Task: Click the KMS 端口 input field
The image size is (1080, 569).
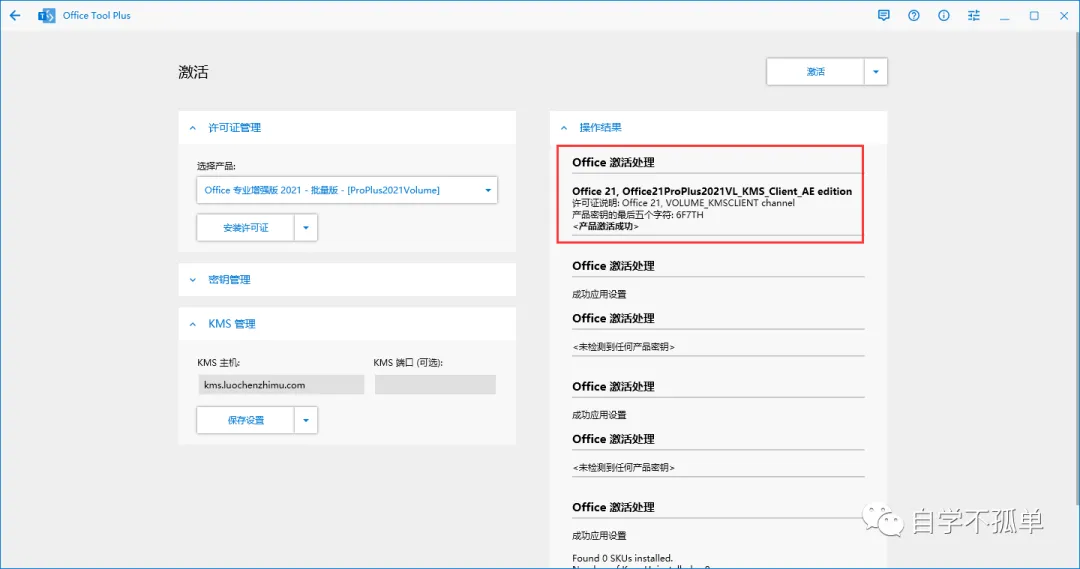Action: (x=435, y=385)
